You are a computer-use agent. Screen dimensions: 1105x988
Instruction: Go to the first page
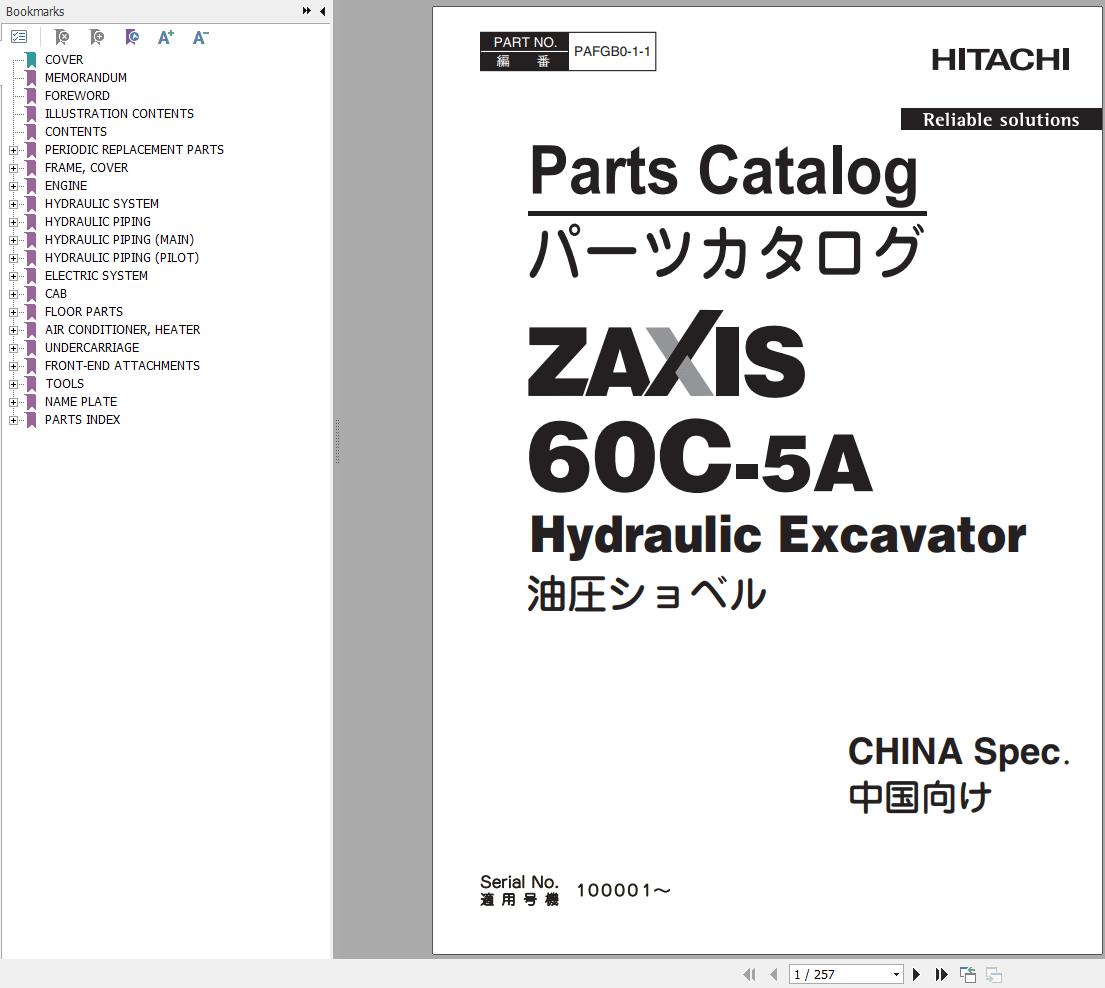(x=749, y=974)
